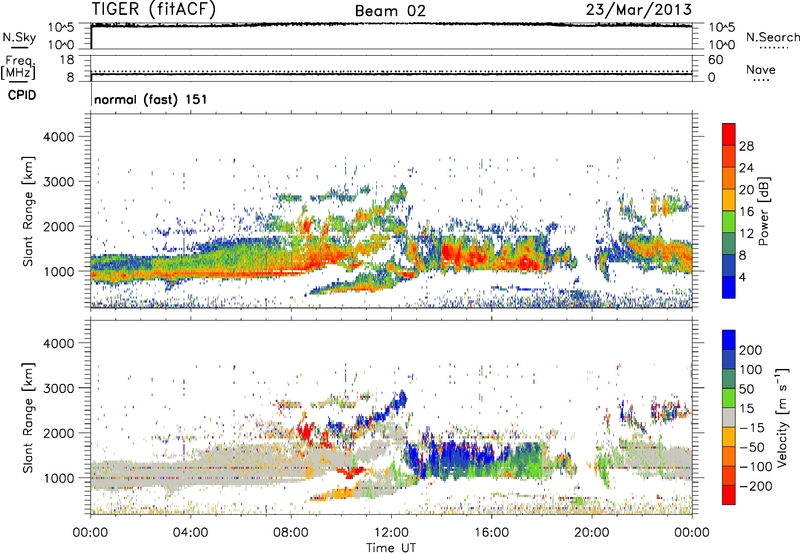Click the 'Power [dB]' colorbar label

[x=764, y=211]
